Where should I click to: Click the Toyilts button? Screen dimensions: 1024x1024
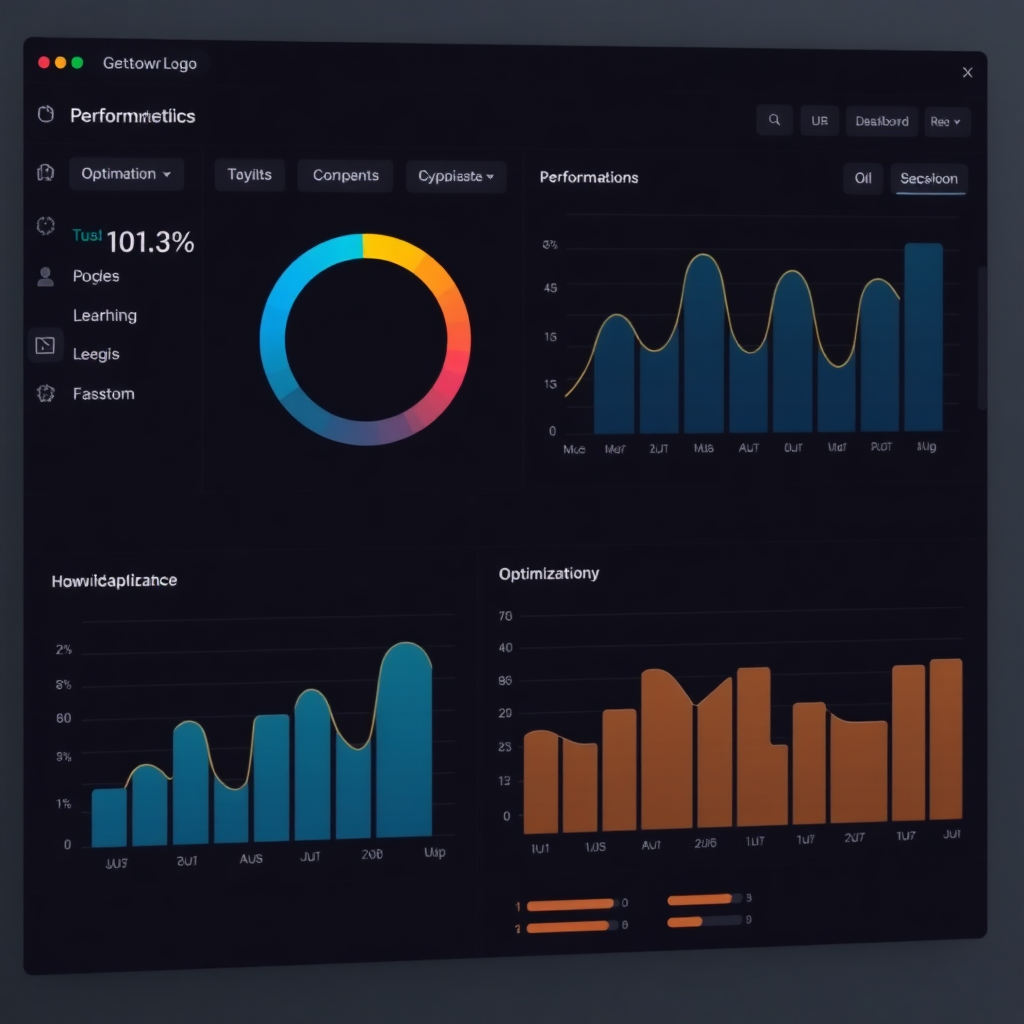[x=249, y=175]
